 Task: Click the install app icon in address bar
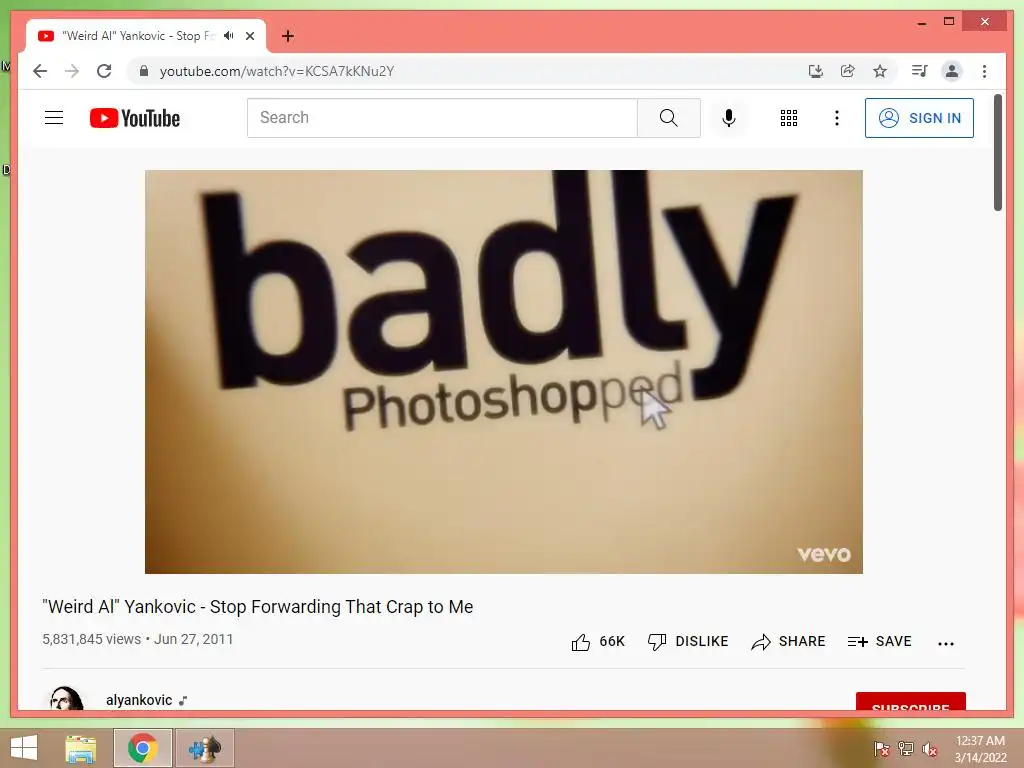click(815, 71)
